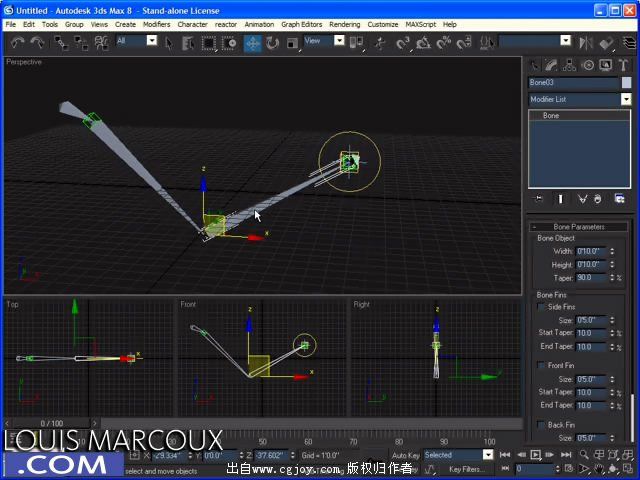This screenshot has height=480, width=640.
Task: Choose the Select Object arrow tool
Action: click(169, 43)
